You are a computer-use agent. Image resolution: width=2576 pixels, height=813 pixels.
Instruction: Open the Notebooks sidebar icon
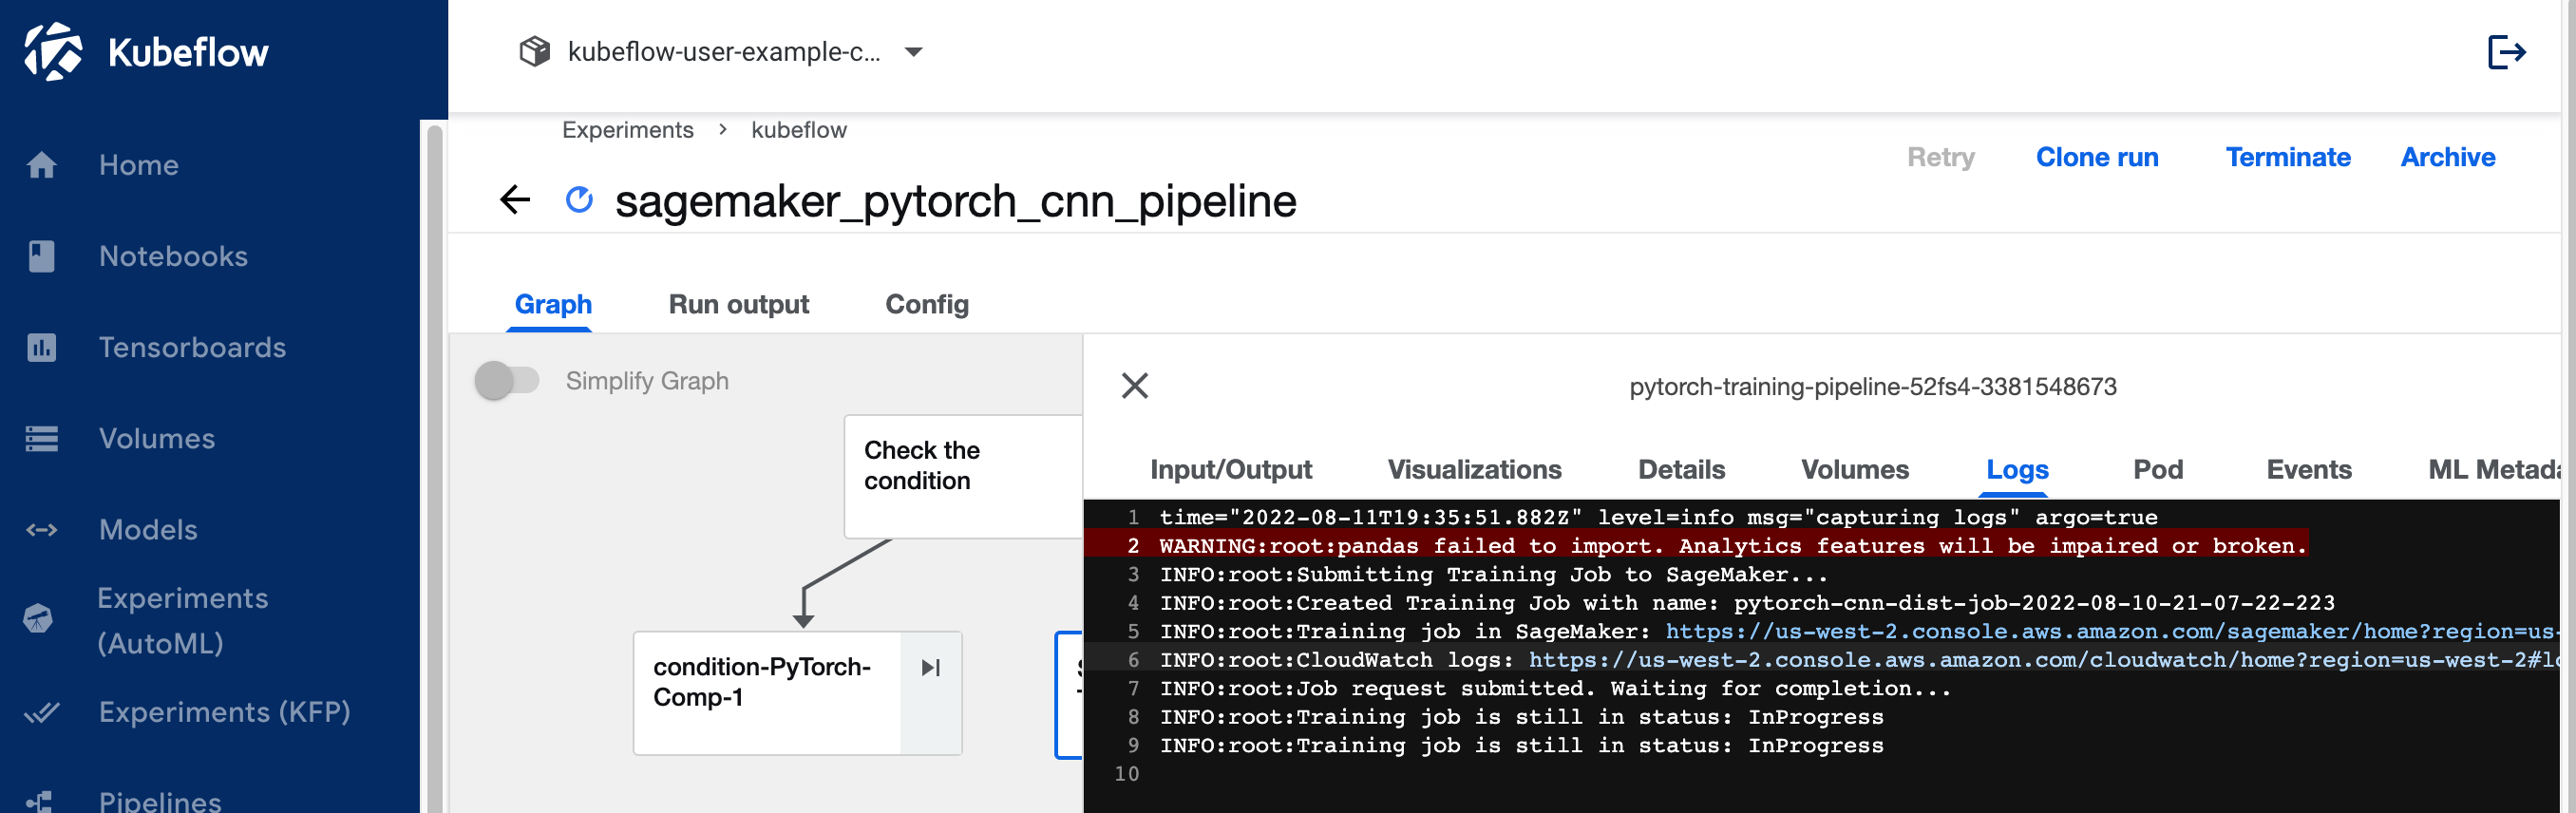click(41, 256)
